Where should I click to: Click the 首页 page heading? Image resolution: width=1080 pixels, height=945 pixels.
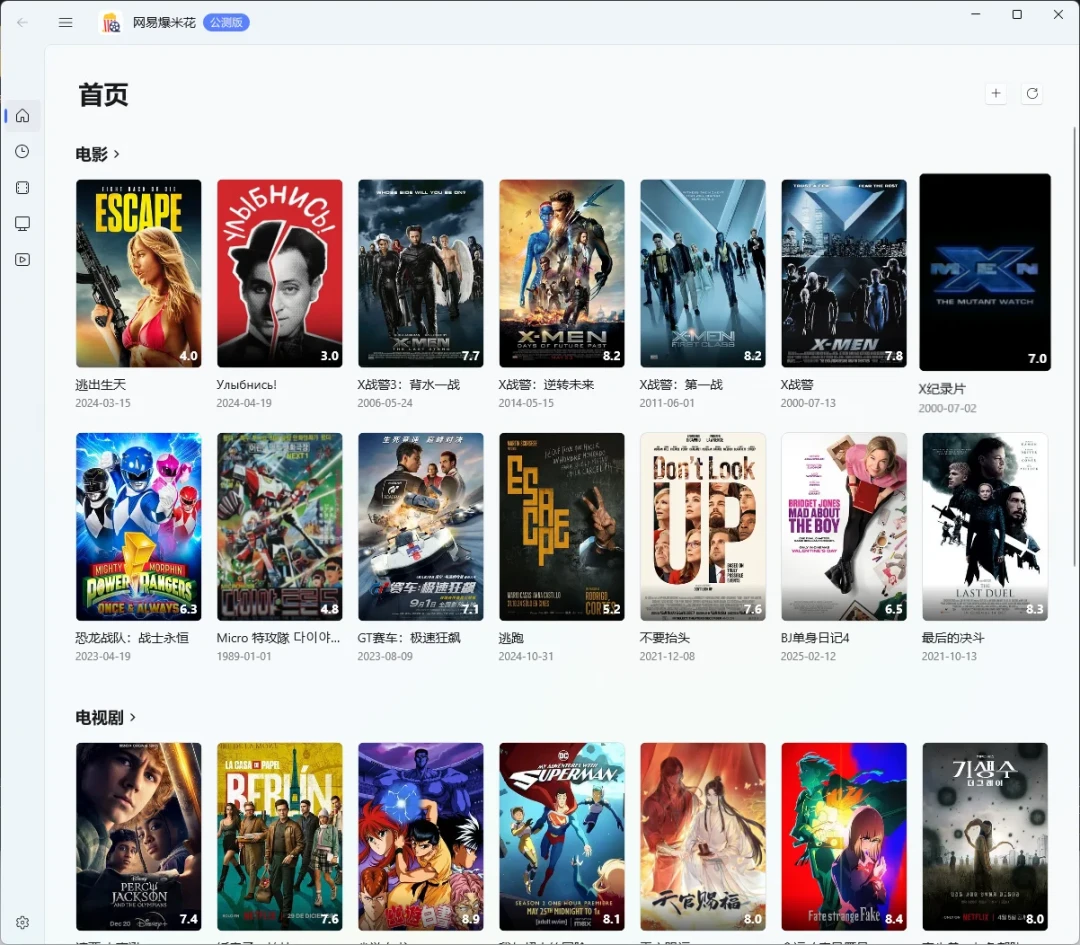(x=103, y=95)
